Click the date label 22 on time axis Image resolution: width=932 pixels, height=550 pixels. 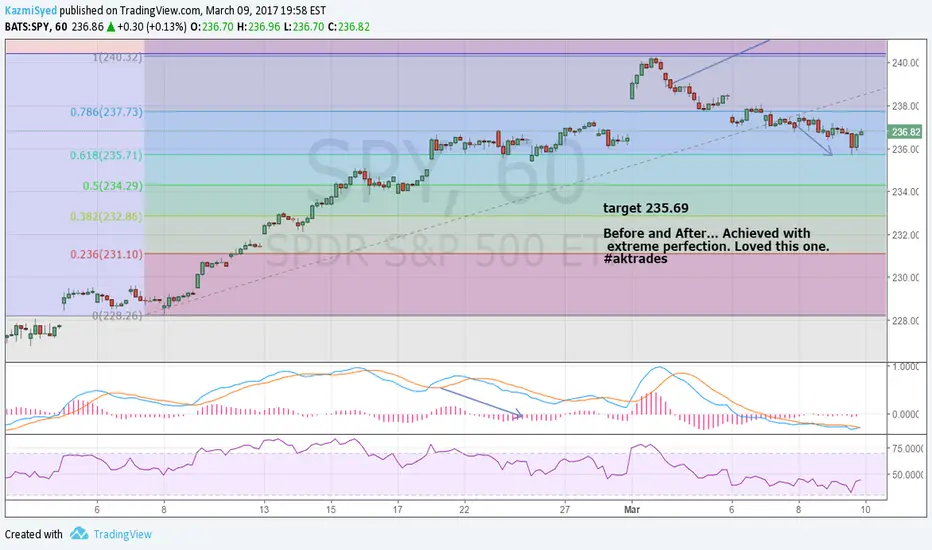[464, 509]
